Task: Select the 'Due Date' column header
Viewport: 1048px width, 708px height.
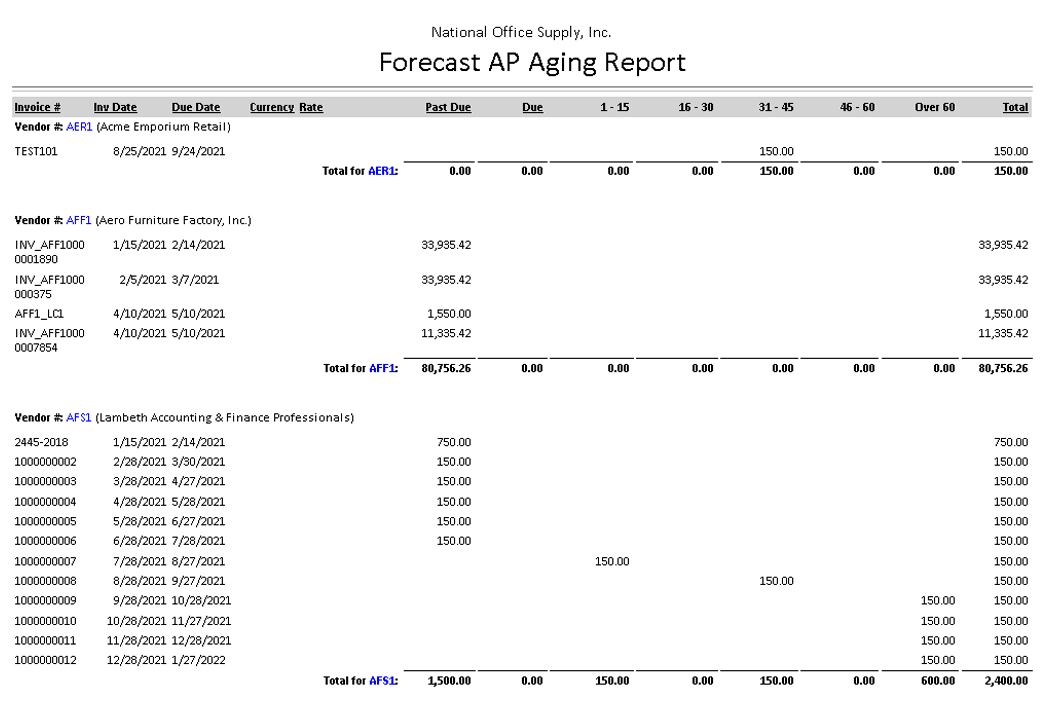Action: point(195,107)
